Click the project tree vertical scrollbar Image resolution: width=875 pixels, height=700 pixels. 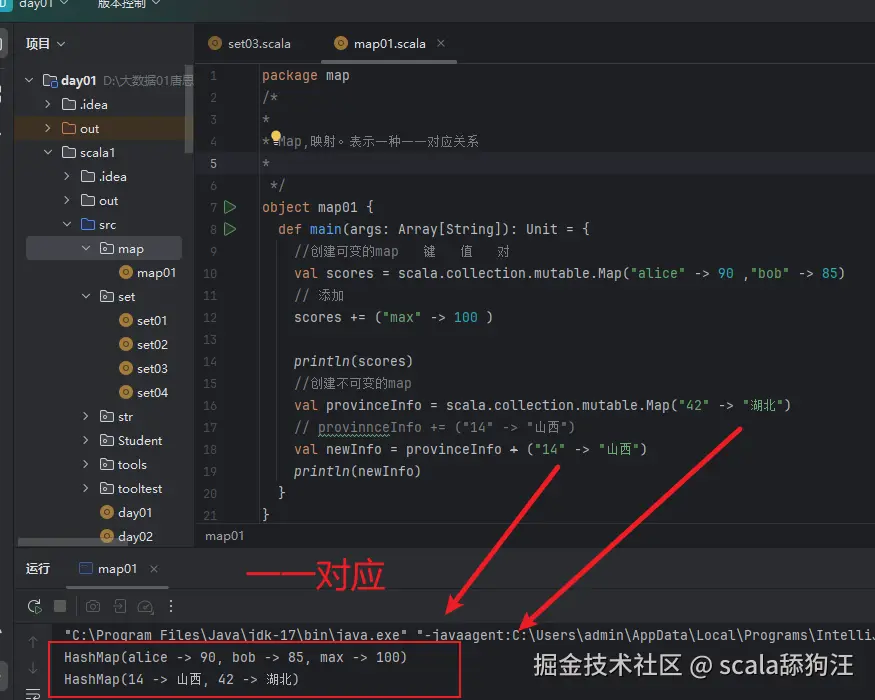[x=189, y=109]
